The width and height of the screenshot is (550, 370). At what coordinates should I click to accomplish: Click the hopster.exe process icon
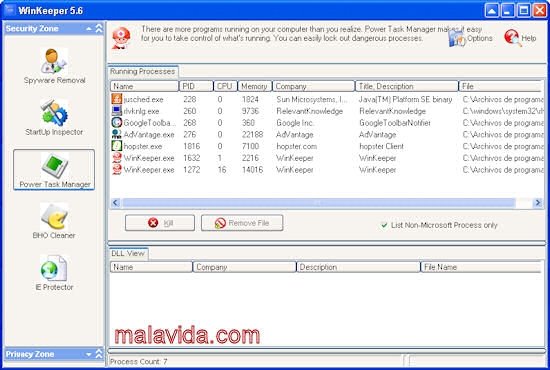pyautogui.click(x=116, y=146)
